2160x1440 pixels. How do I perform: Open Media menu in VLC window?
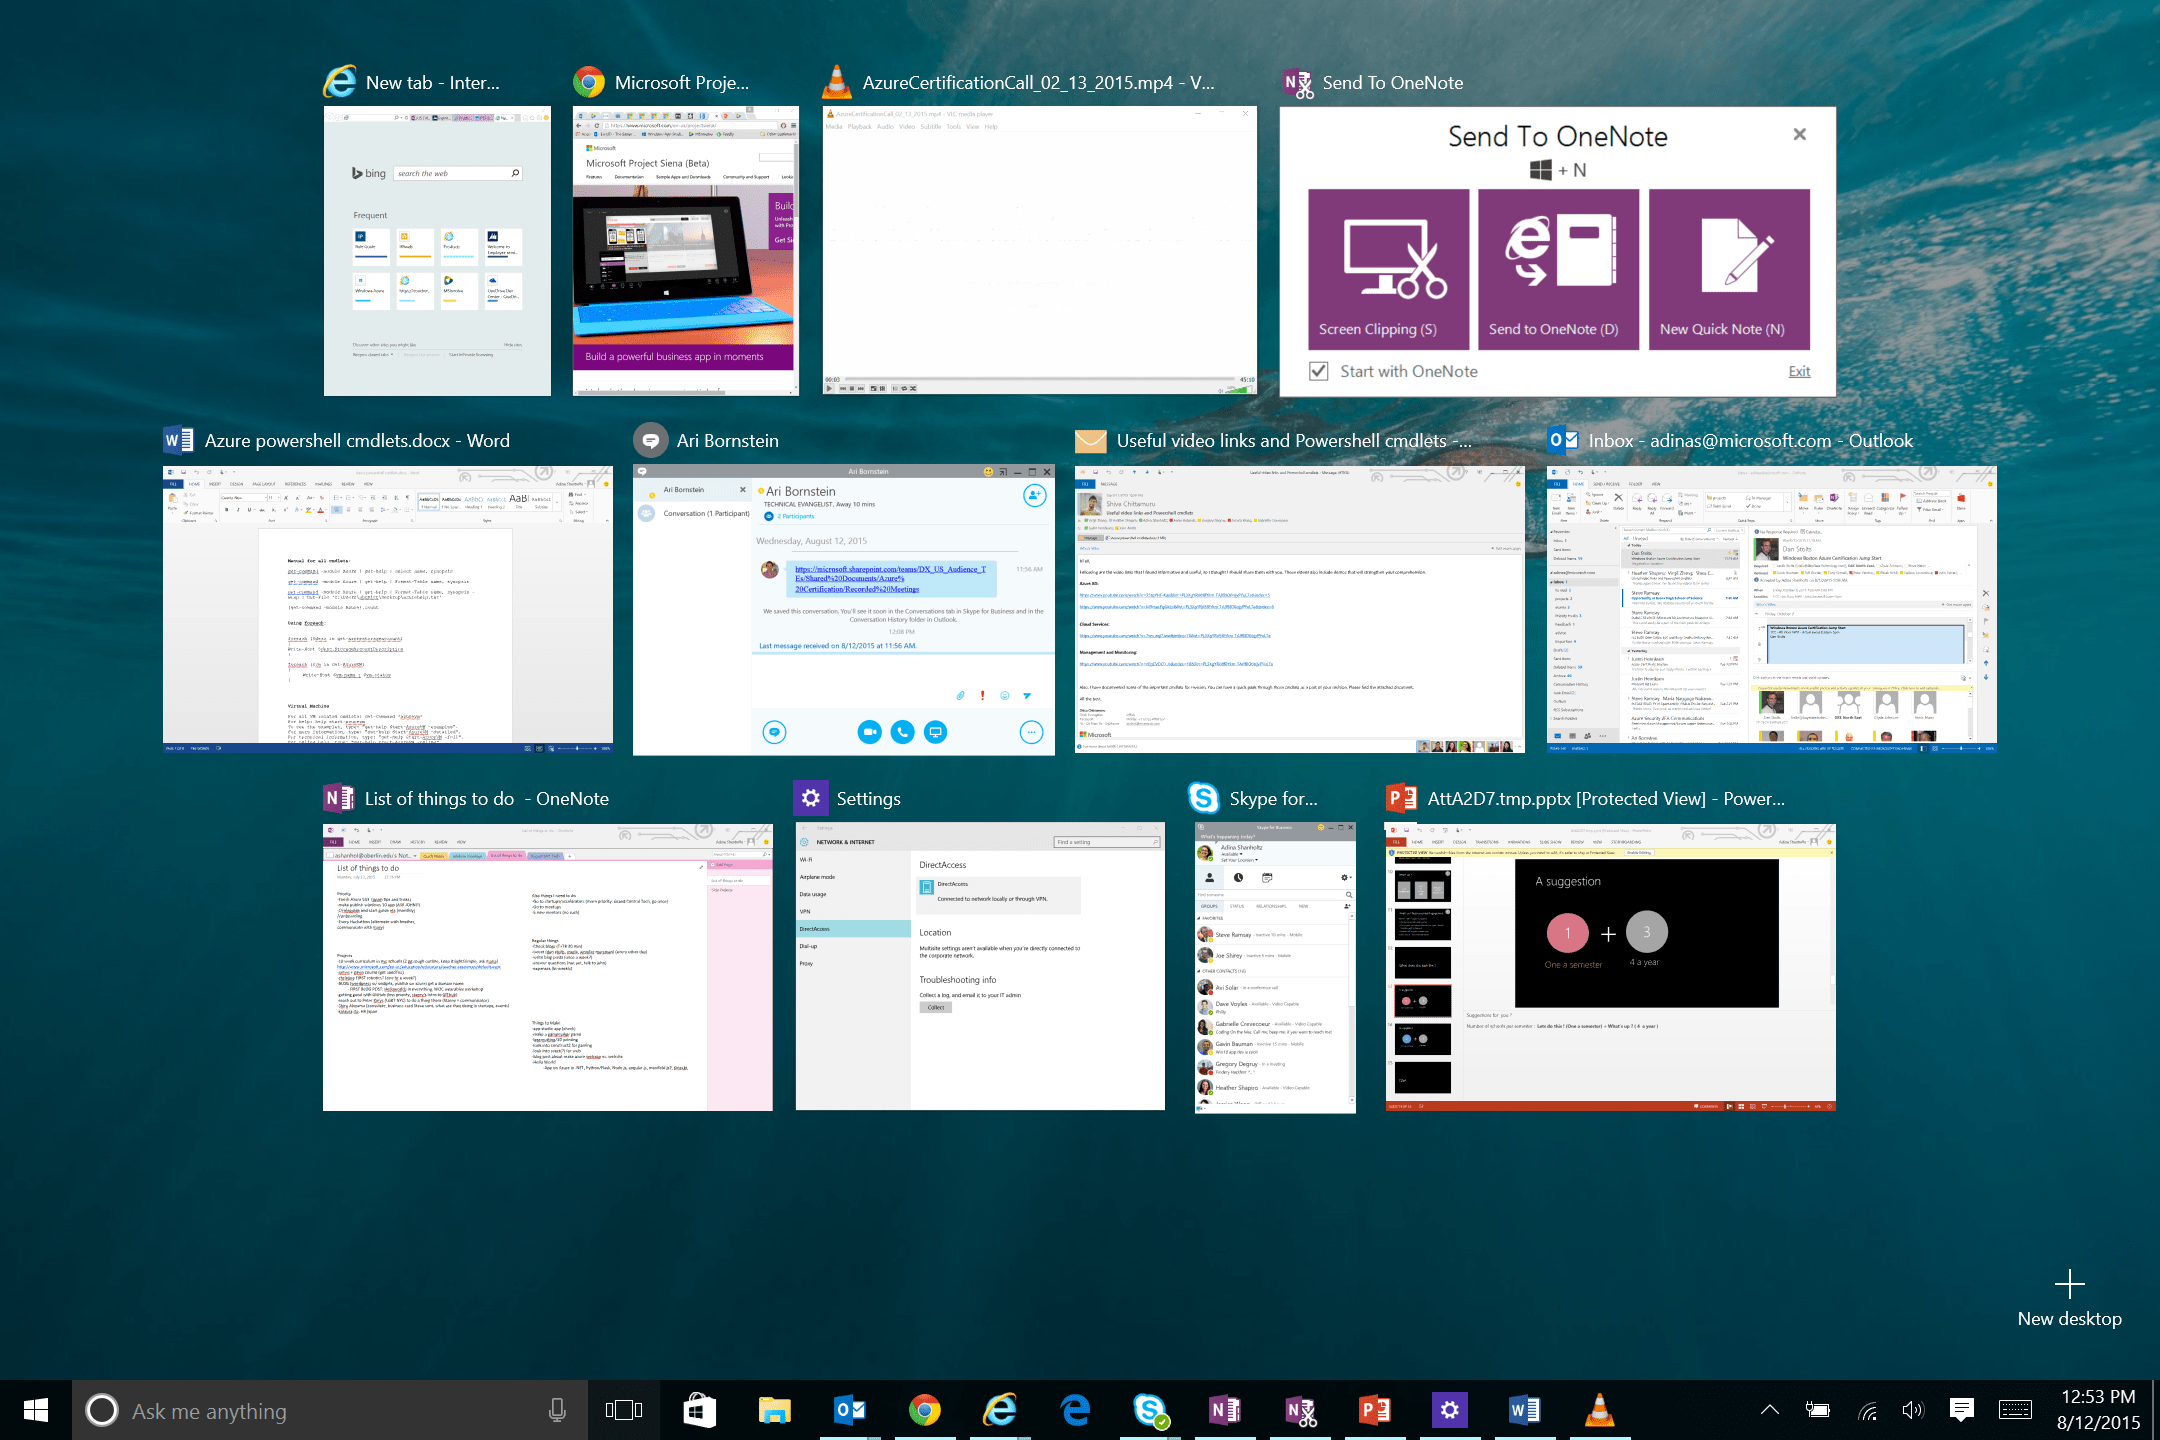tap(834, 127)
